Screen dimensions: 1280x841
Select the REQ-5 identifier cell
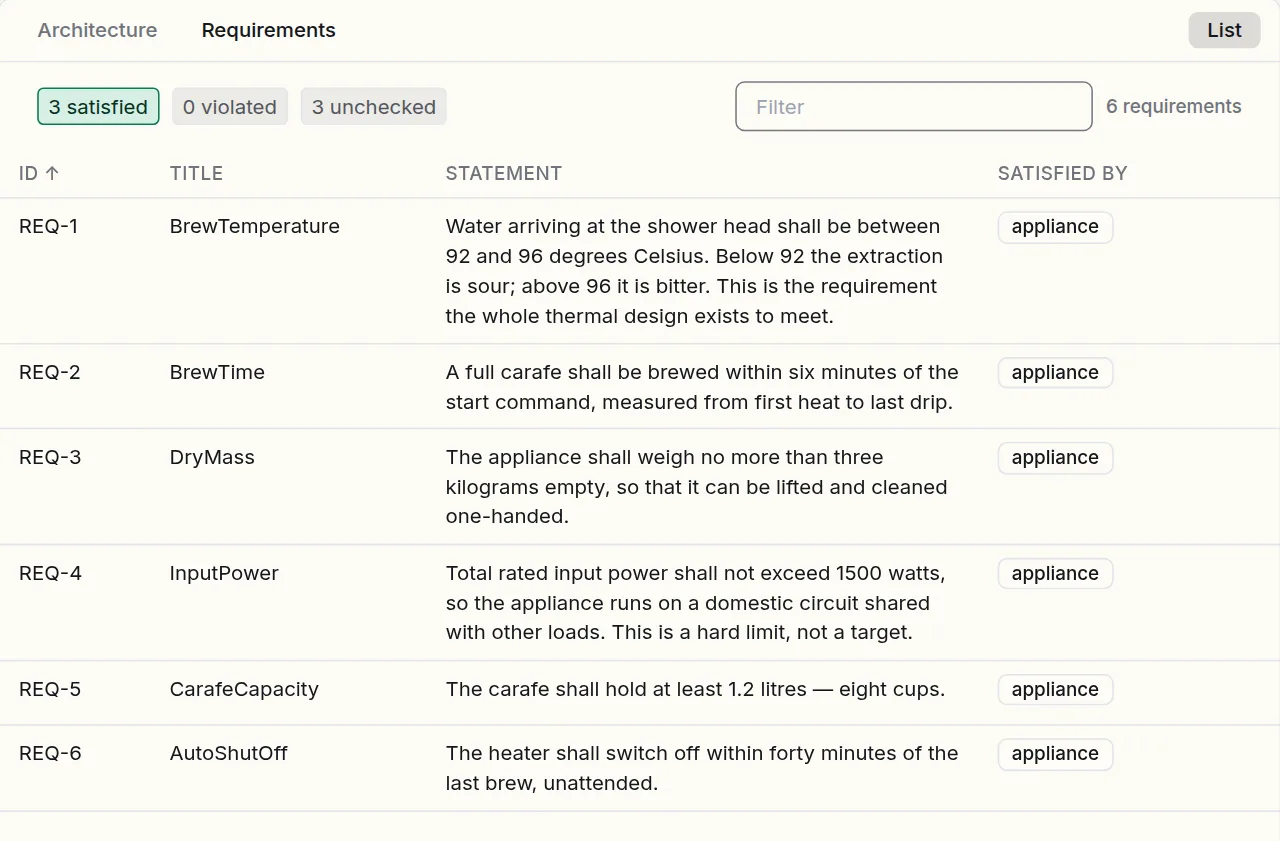point(50,689)
